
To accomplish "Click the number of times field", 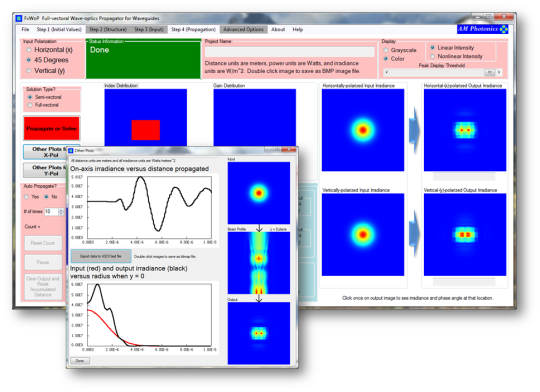I will point(51,212).
